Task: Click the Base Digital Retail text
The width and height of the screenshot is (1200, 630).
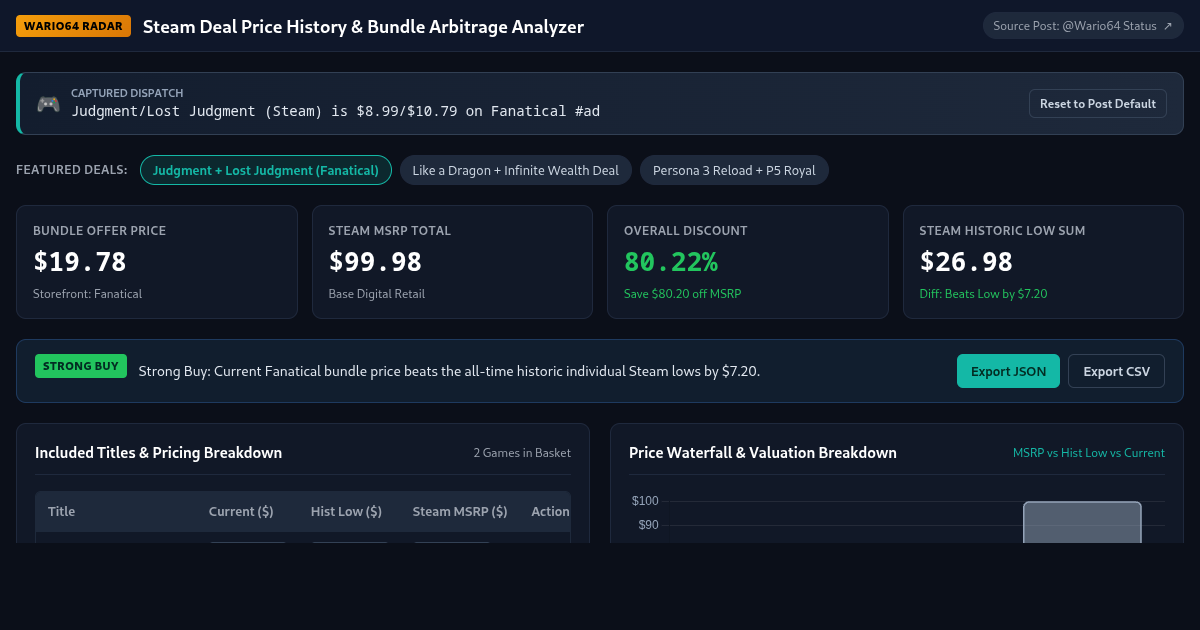Action: (x=377, y=294)
